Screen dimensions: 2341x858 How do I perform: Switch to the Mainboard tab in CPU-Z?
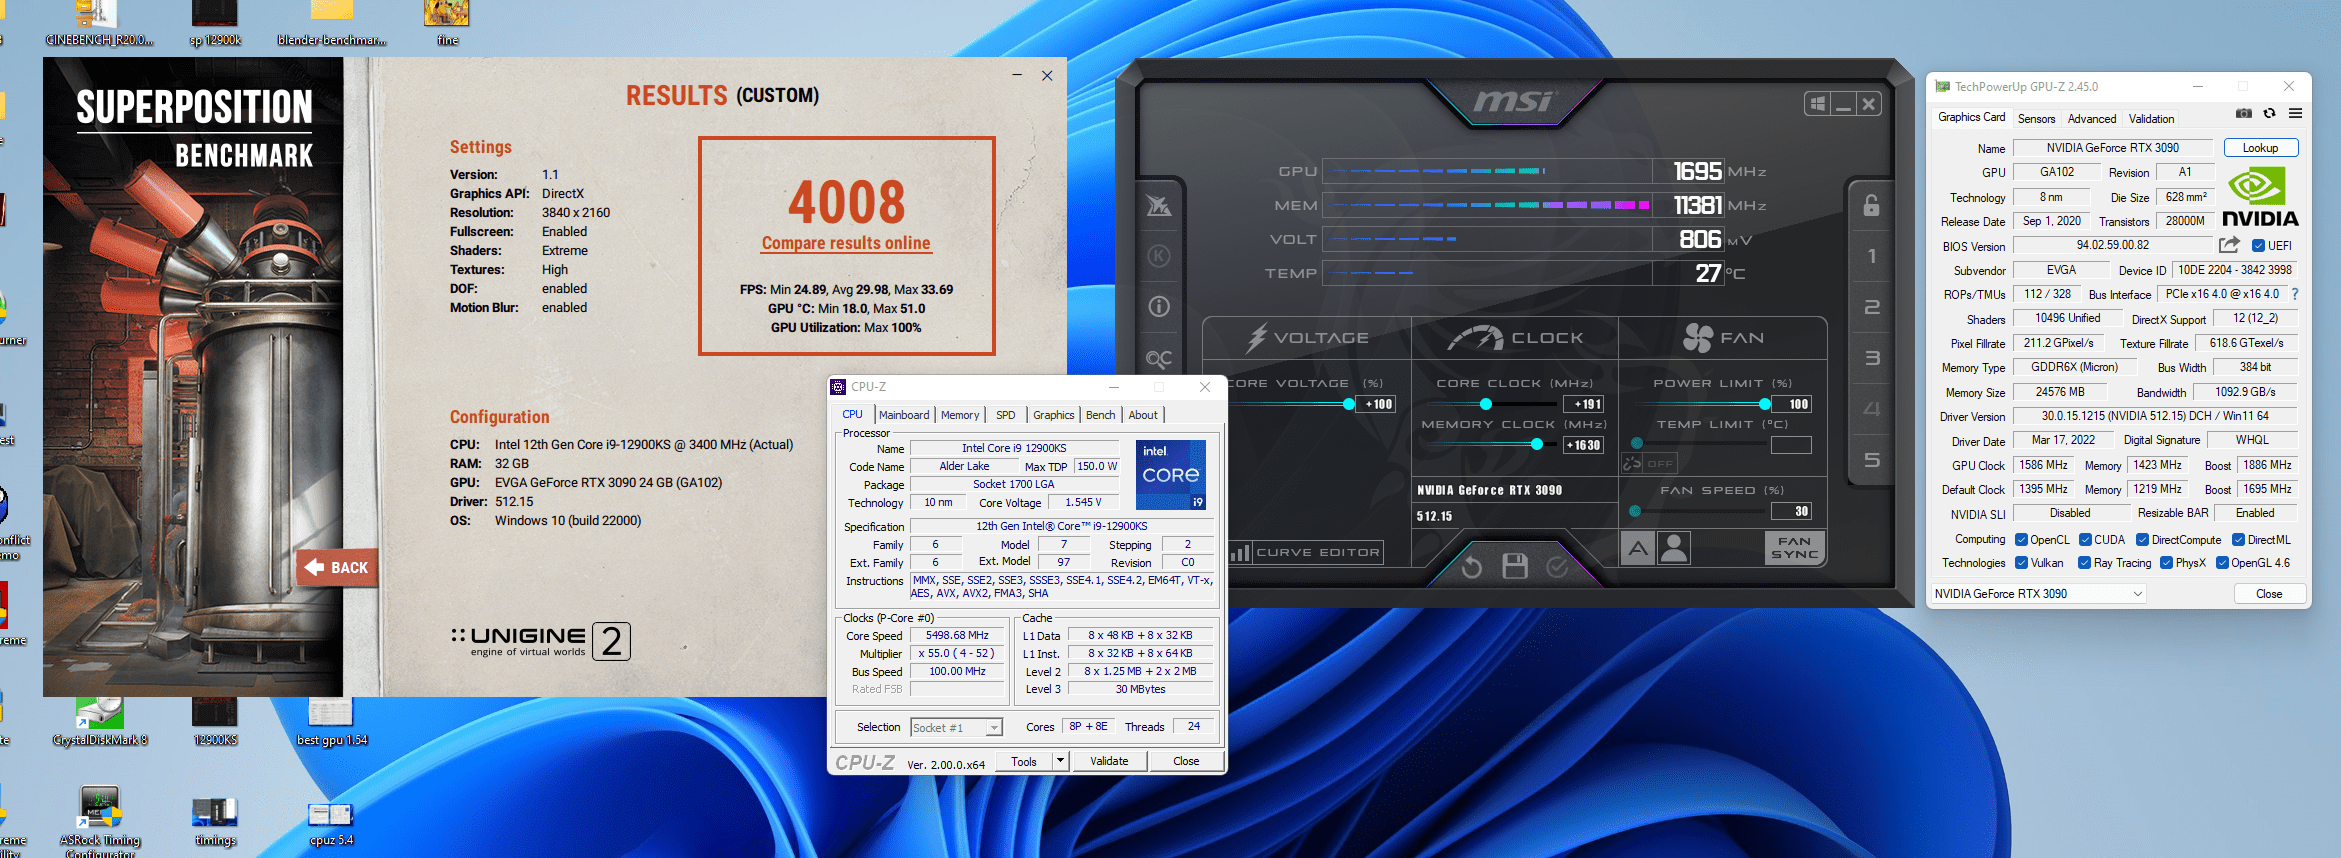point(904,415)
